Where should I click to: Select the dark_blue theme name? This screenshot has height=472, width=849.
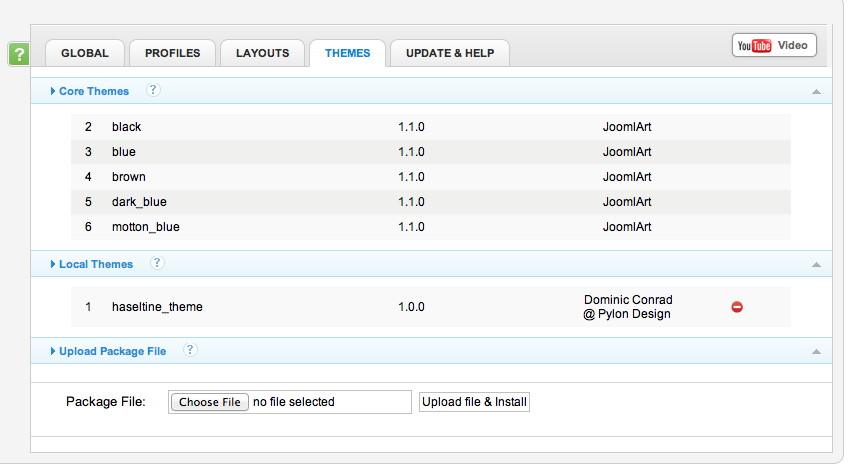pos(139,202)
